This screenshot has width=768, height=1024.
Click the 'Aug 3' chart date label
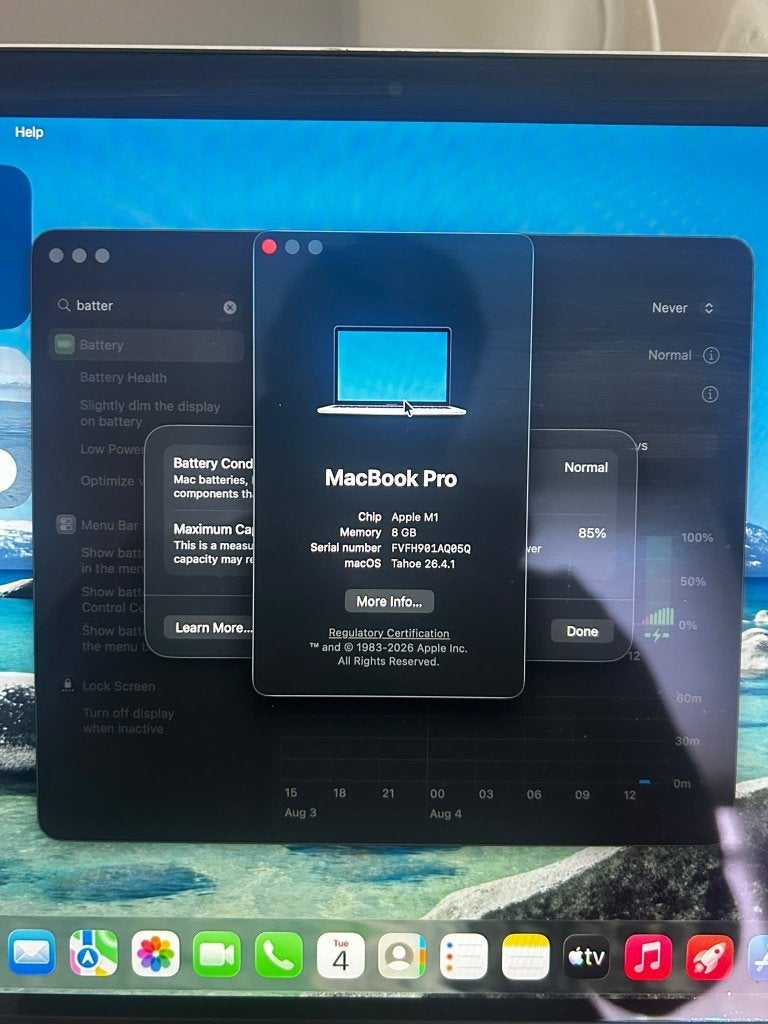tap(300, 812)
